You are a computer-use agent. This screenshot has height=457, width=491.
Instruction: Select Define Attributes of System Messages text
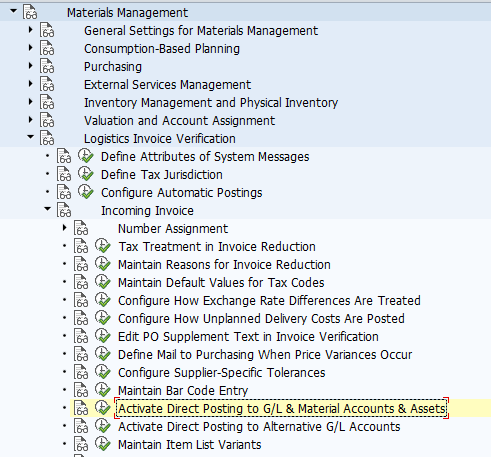click(x=205, y=157)
